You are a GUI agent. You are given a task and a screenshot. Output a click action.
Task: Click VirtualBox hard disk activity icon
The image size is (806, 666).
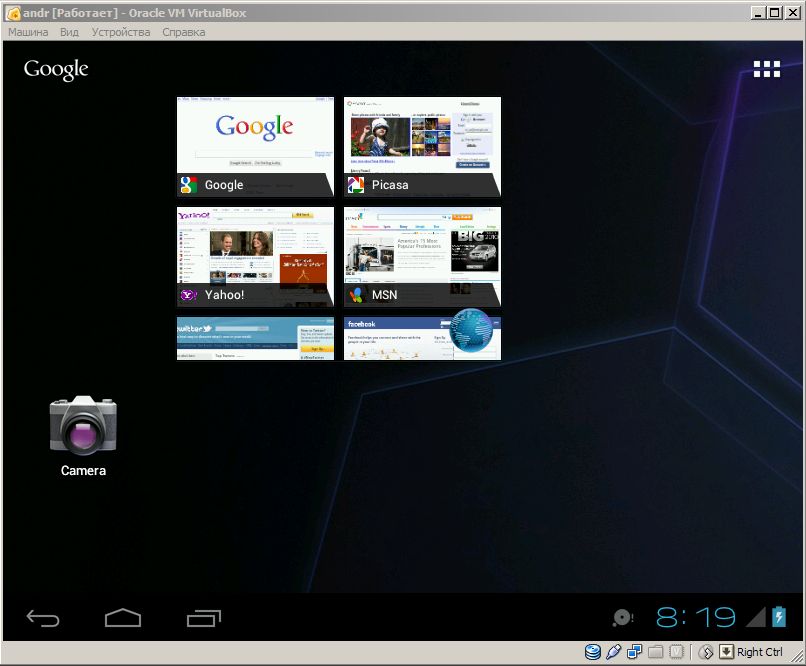593,652
